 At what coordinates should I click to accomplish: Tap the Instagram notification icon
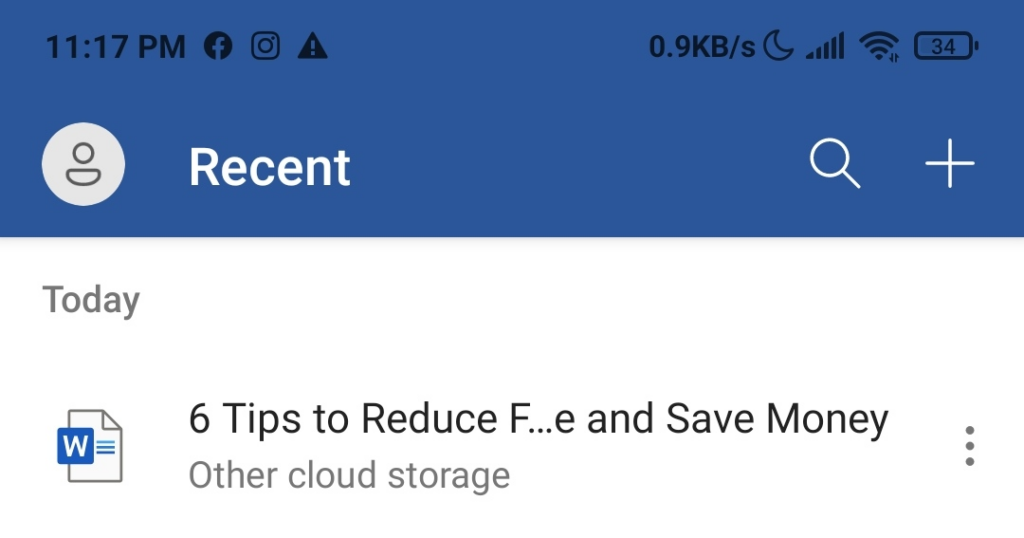(265, 46)
